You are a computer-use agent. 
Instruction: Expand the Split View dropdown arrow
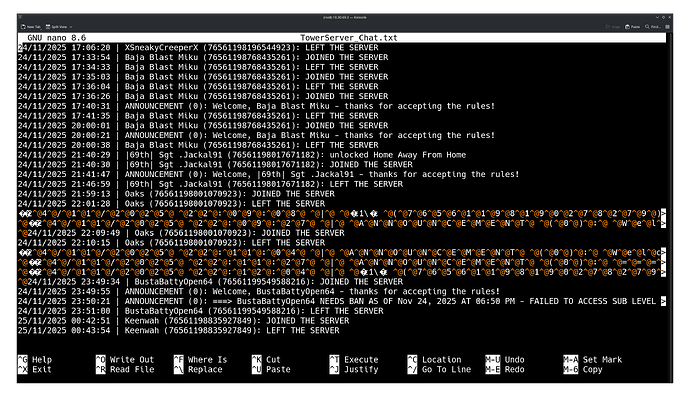(x=71, y=27)
